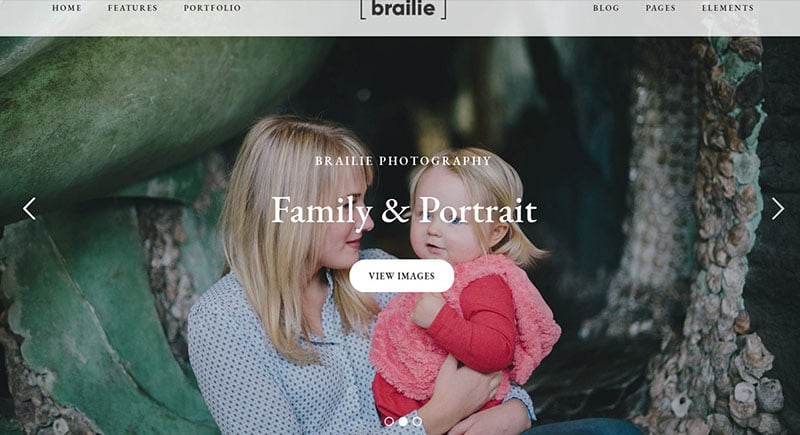Open the Blog menu item
800x435 pixels.
click(606, 8)
